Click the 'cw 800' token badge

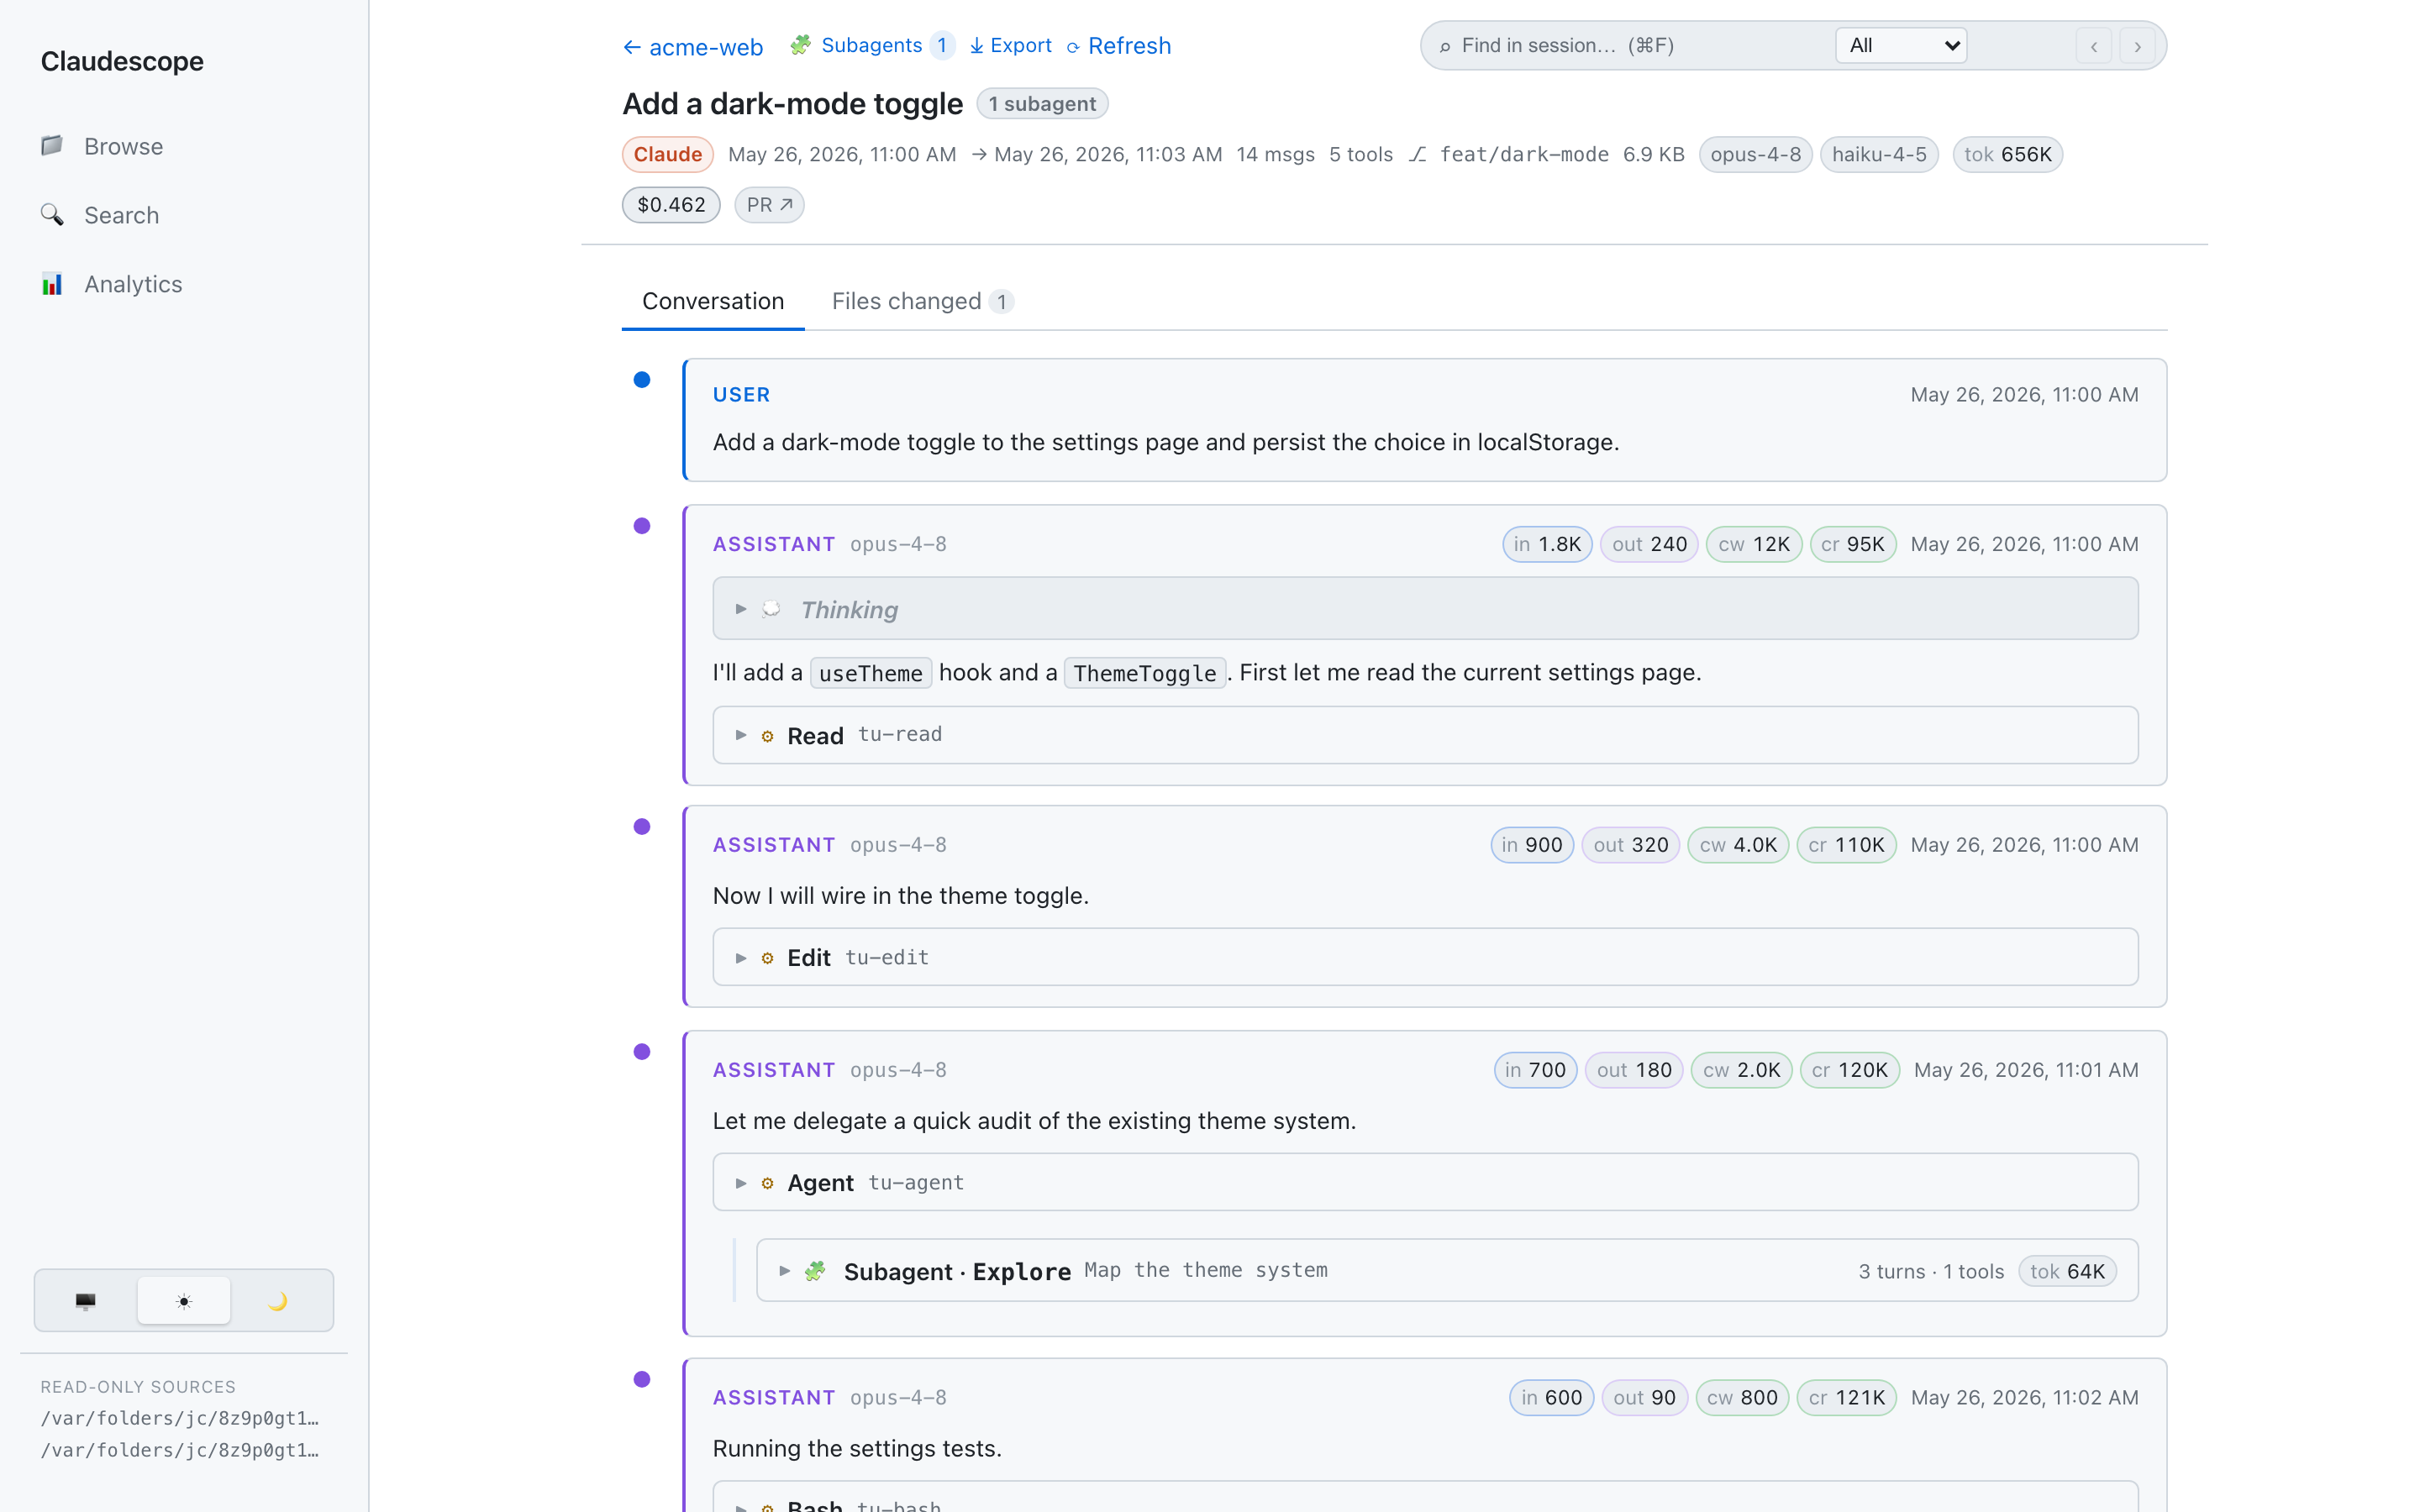click(1742, 1397)
